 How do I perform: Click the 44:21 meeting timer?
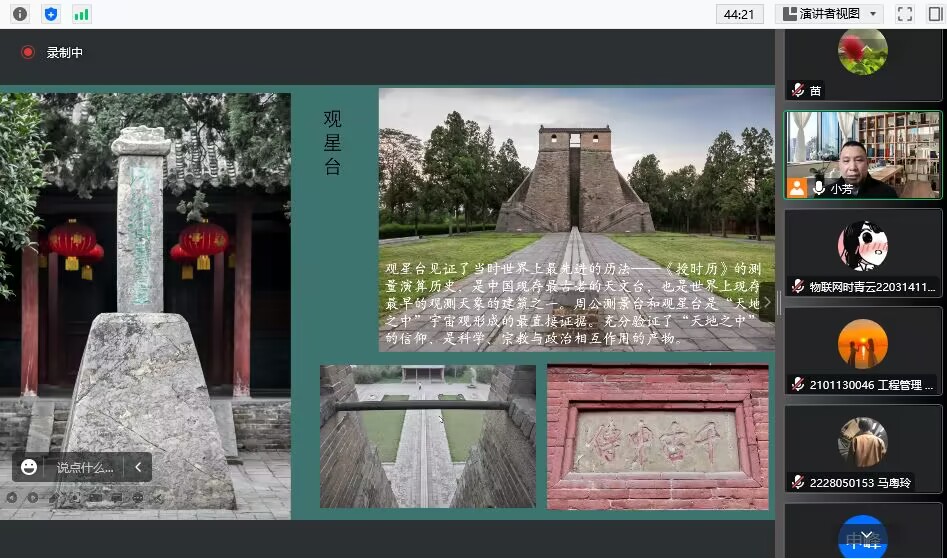click(x=740, y=14)
